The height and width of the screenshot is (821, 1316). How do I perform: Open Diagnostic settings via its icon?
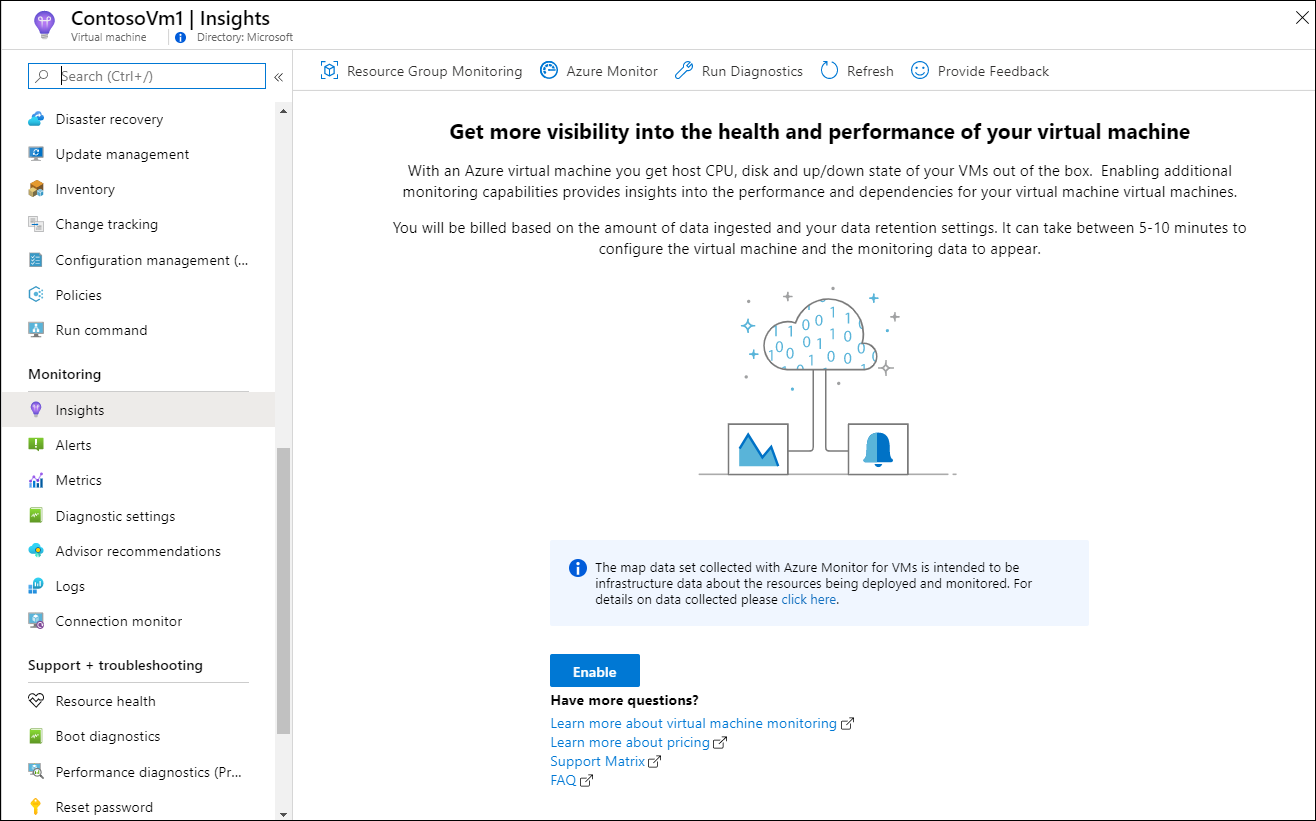(x=36, y=515)
